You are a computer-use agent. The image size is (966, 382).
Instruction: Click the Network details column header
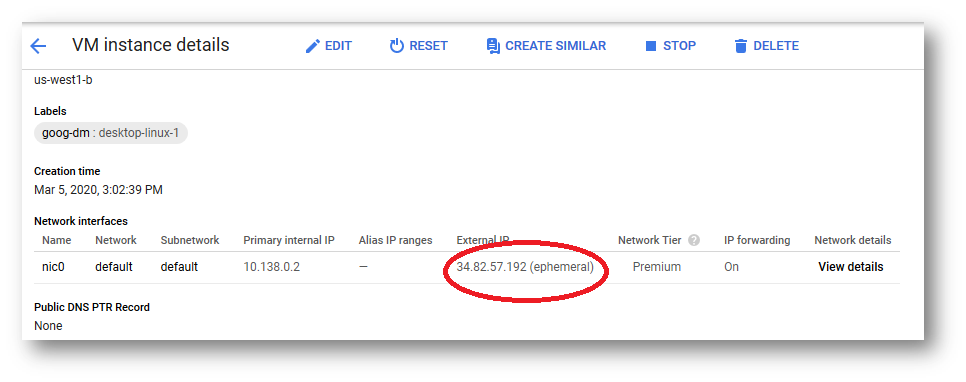tap(853, 240)
